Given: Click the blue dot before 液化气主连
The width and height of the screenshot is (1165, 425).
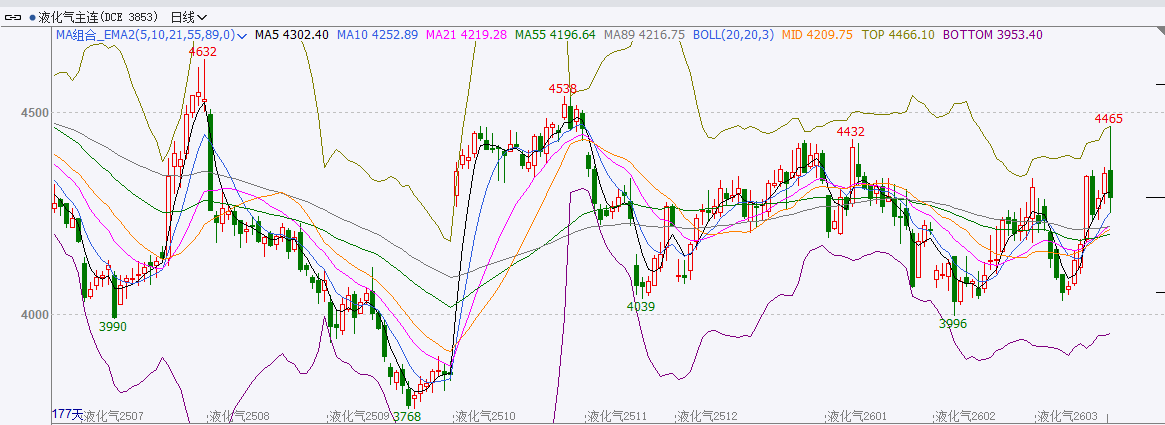Looking at the screenshot, I should point(32,17).
